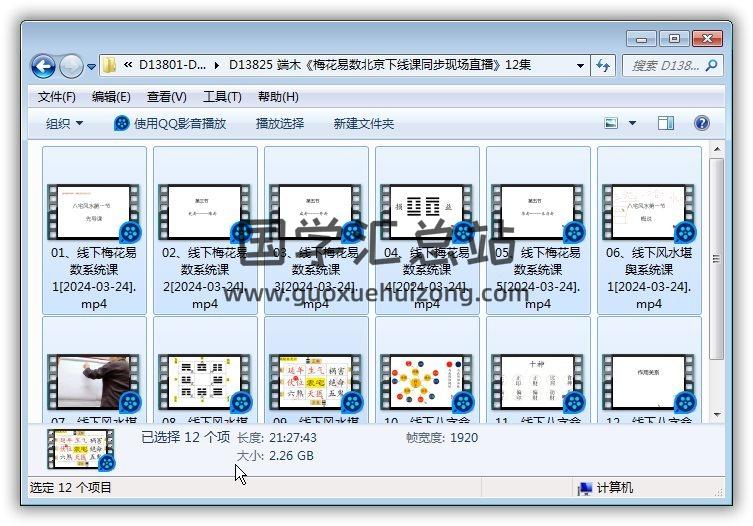This screenshot has width=753, height=526.
Task: Toggle the preview pane icon
Action: coord(666,123)
